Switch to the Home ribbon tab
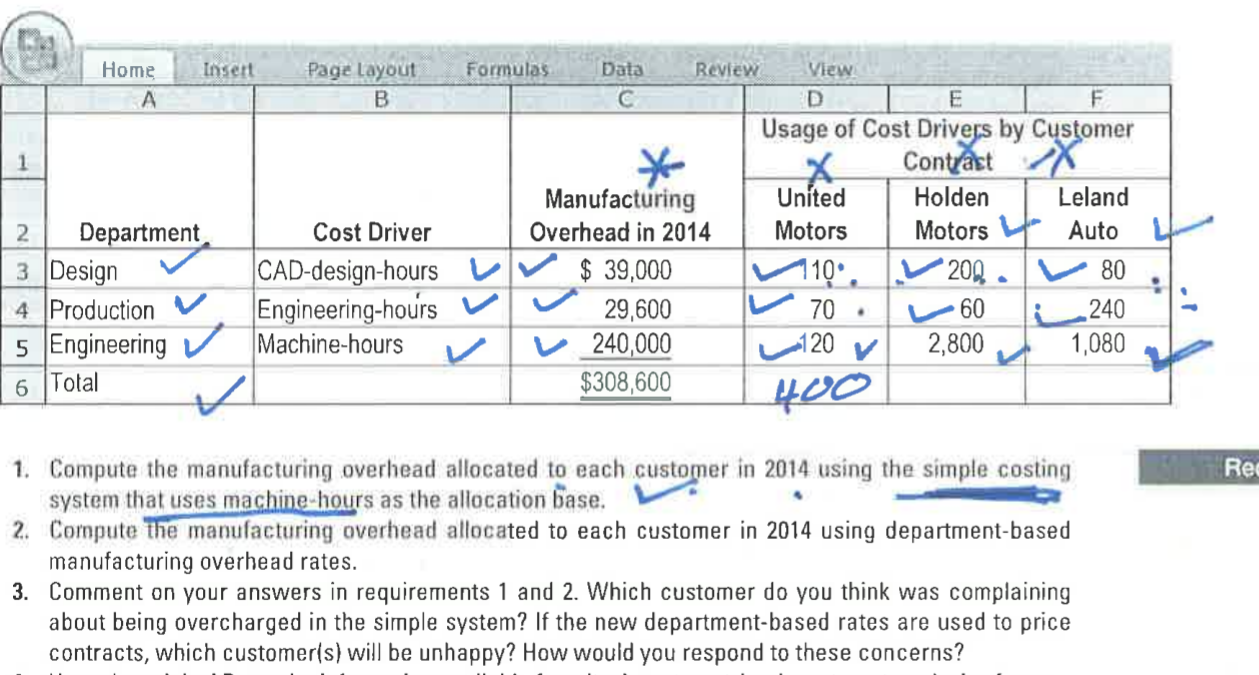The height and width of the screenshot is (675, 1259). [x=128, y=70]
